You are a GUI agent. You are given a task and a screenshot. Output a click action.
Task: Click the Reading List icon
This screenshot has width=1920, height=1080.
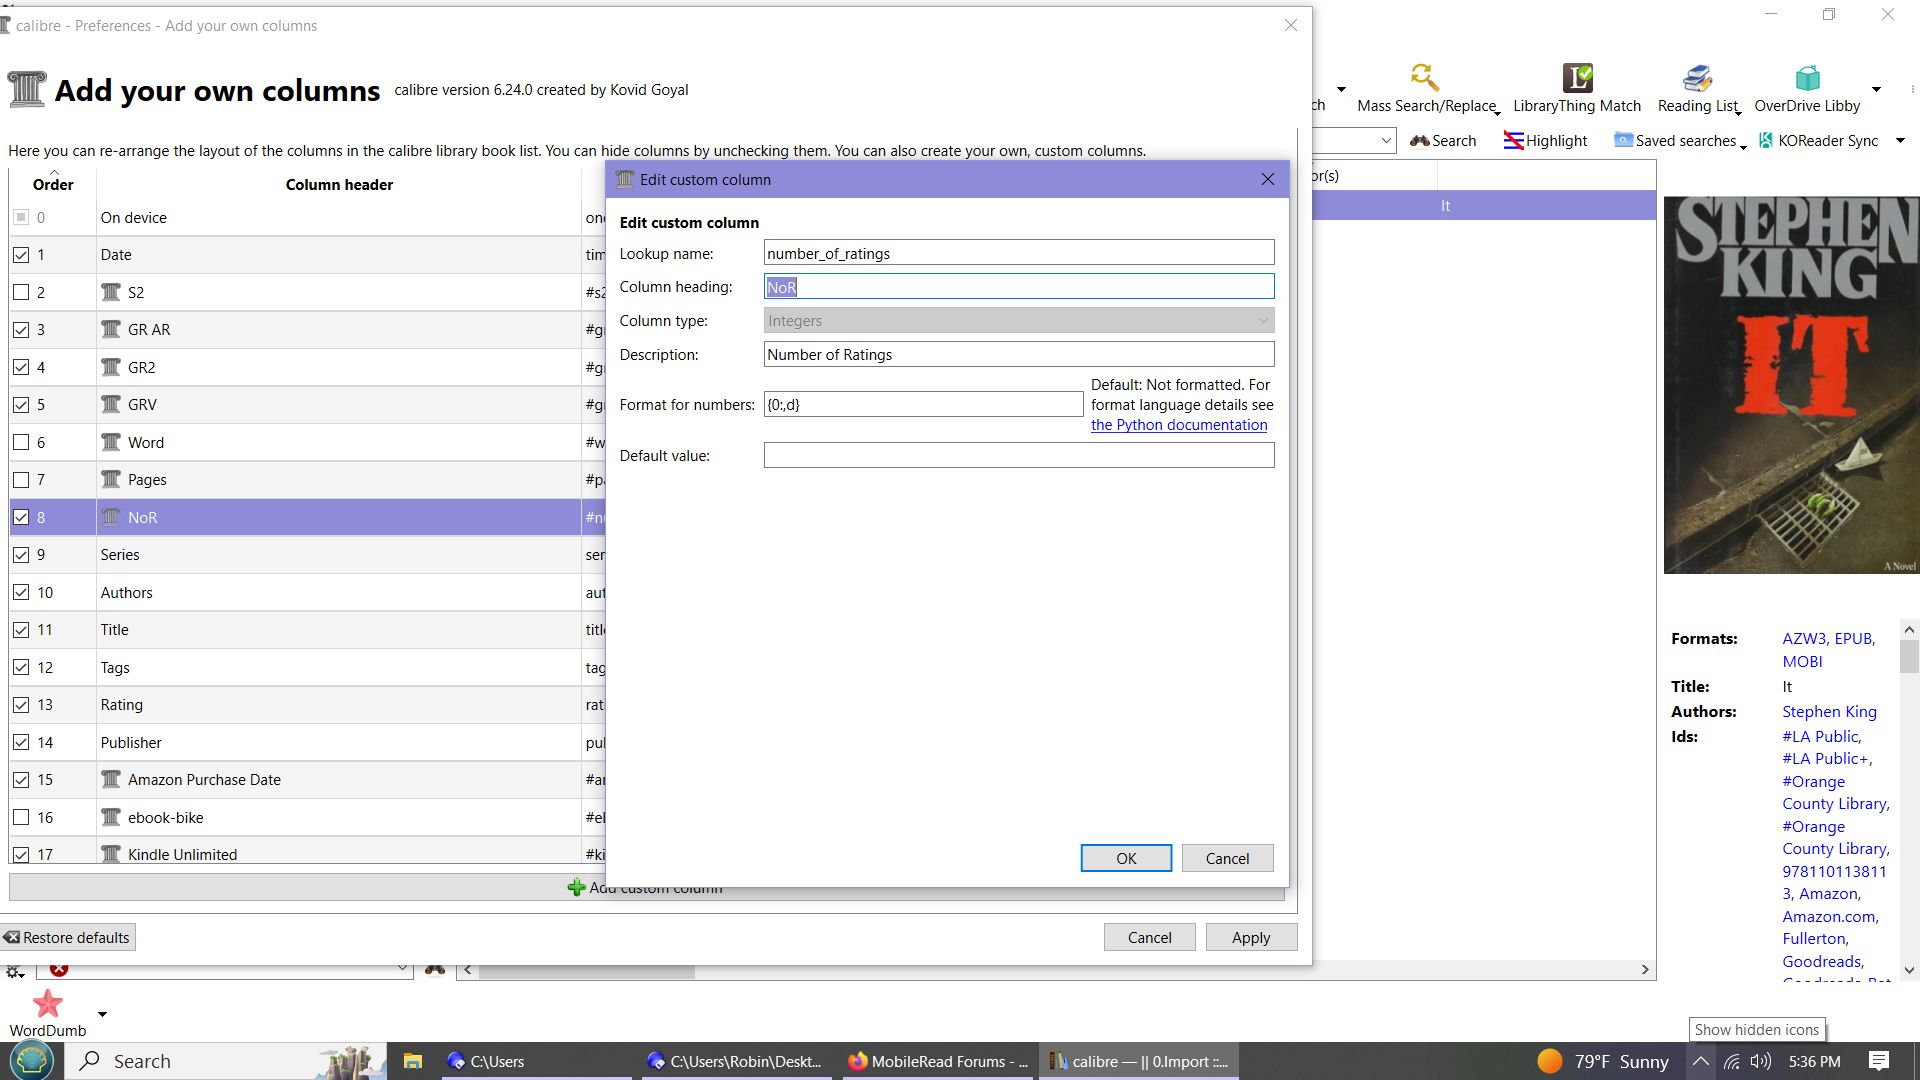point(1697,78)
